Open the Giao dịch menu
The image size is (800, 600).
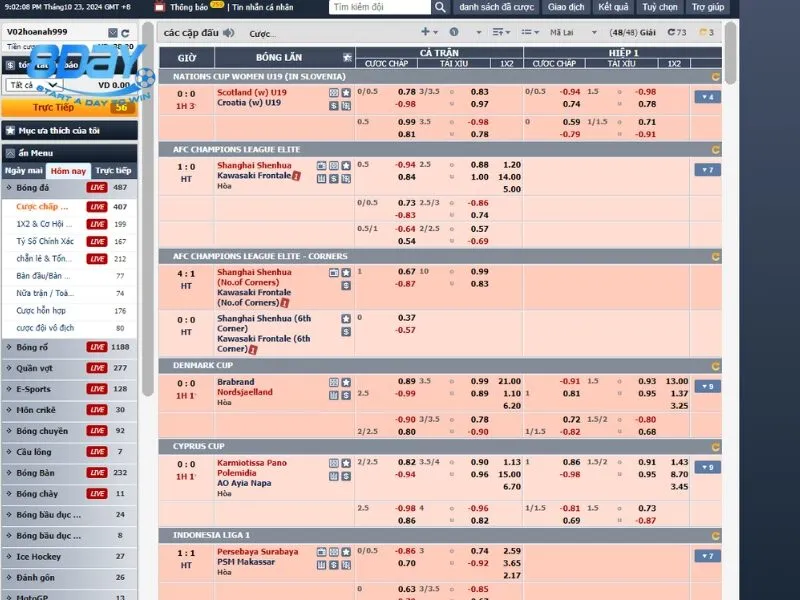point(566,7)
